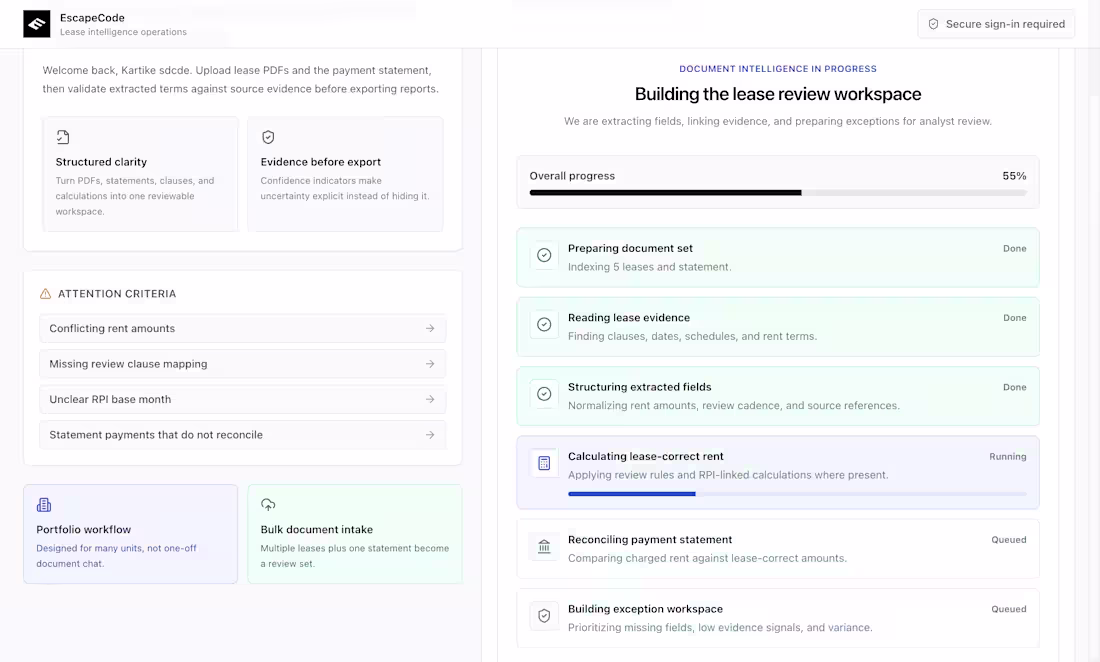Click Done status on Preparing document set
Viewport: 1100px width, 662px height.
click(x=1014, y=248)
